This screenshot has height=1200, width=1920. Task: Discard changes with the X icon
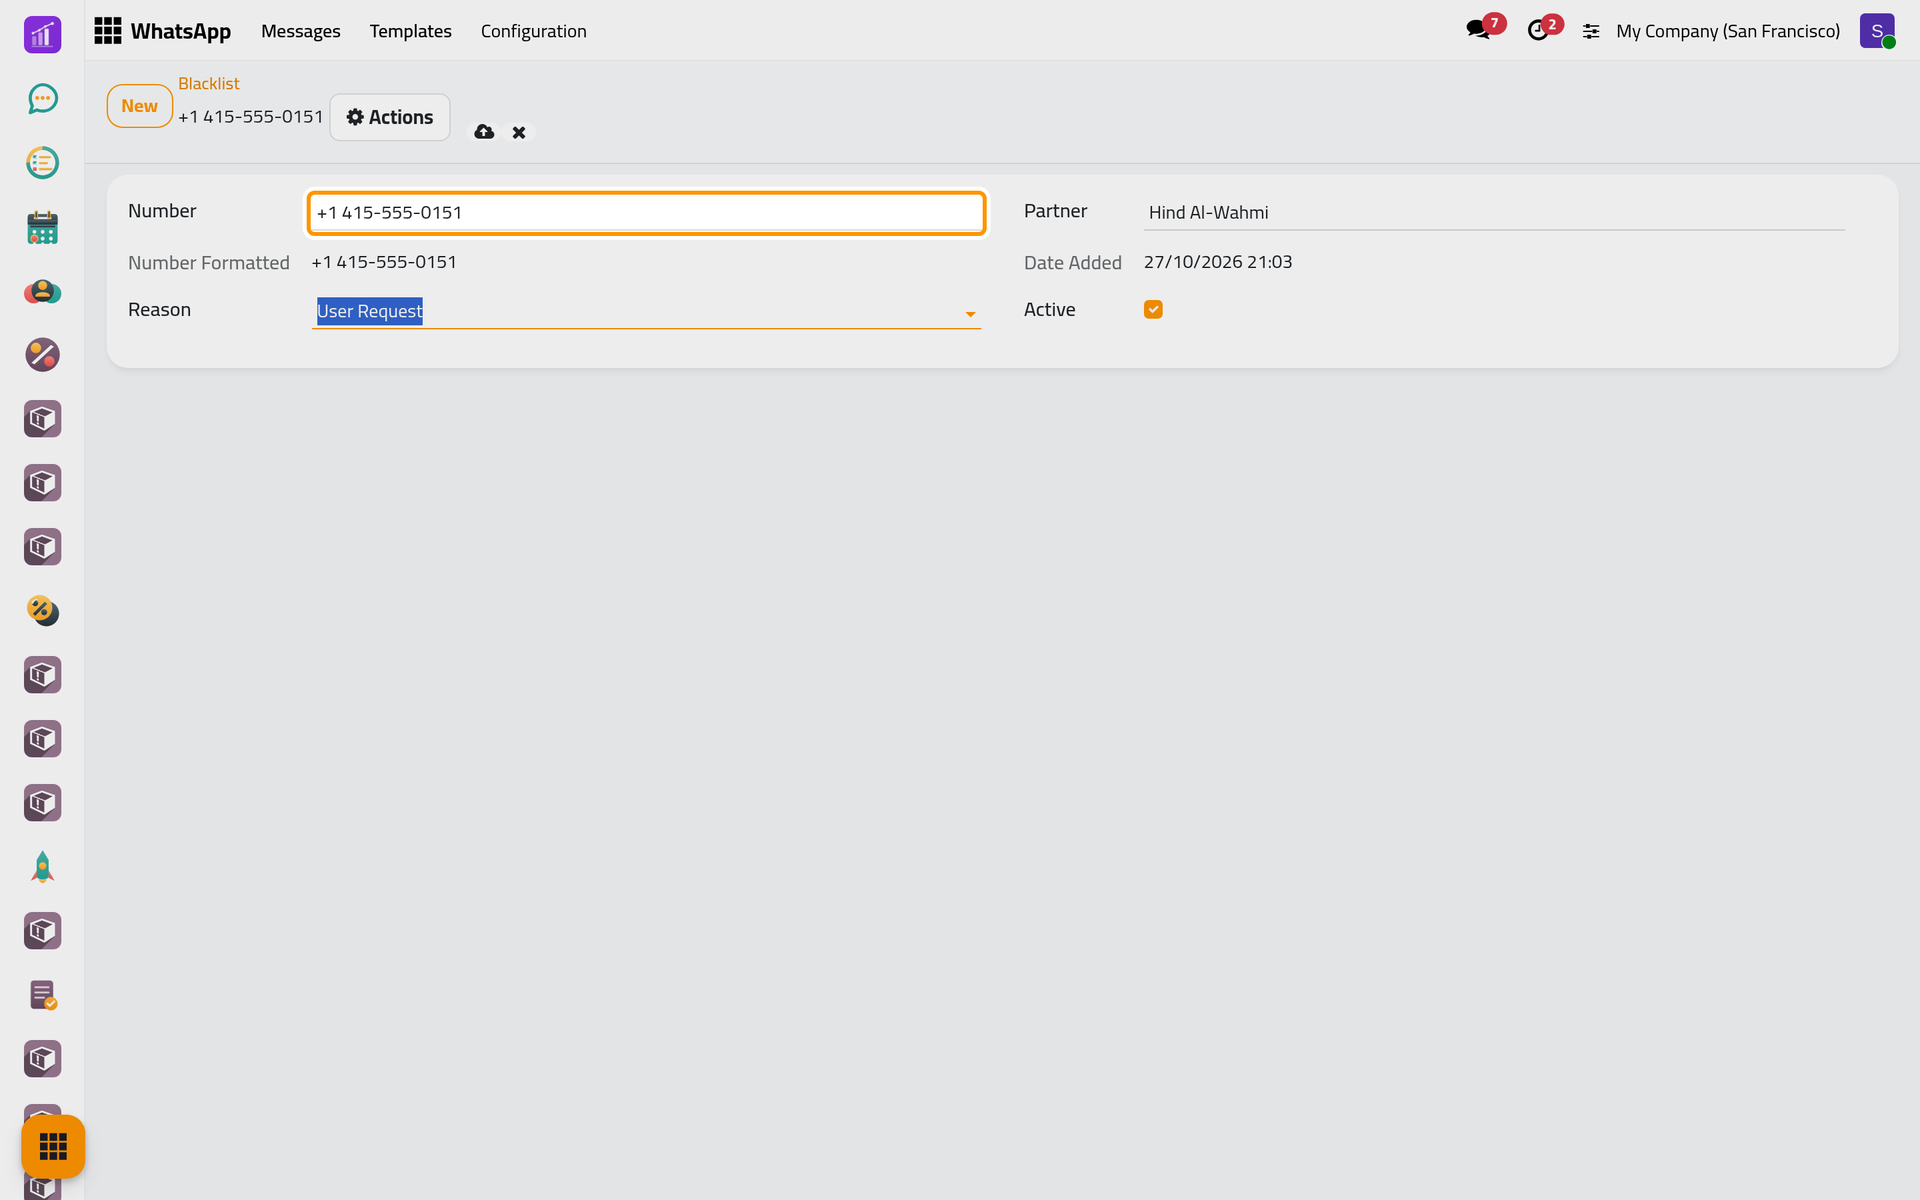(519, 132)
